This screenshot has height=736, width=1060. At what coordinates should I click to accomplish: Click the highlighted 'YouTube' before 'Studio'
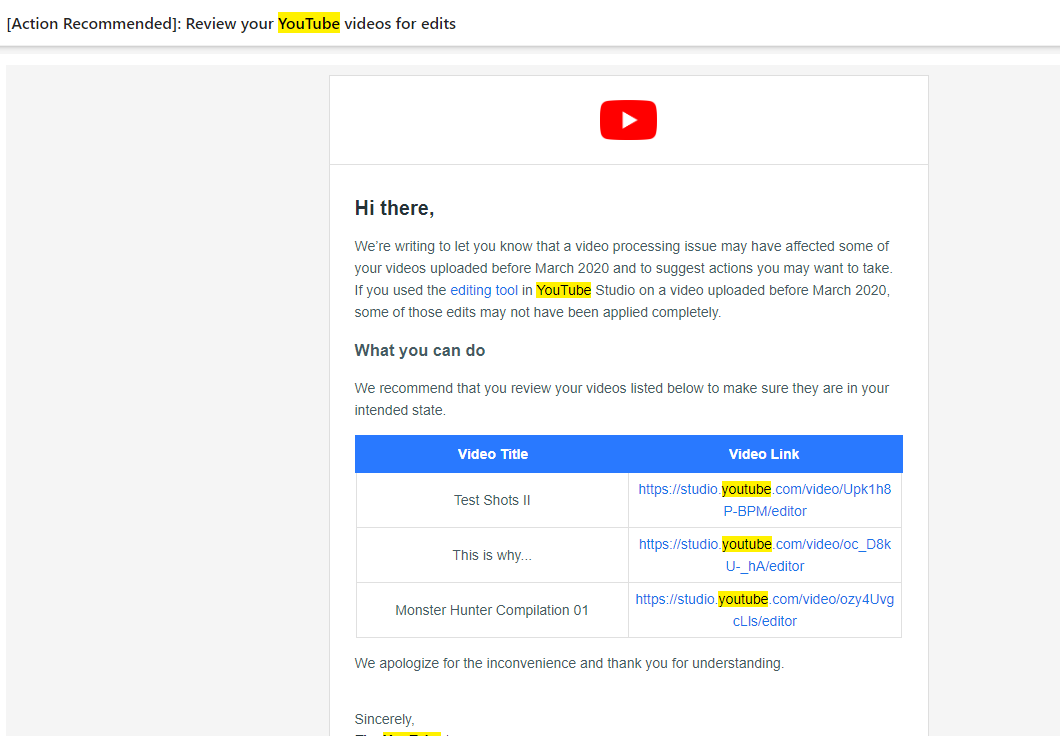point(563,291)
